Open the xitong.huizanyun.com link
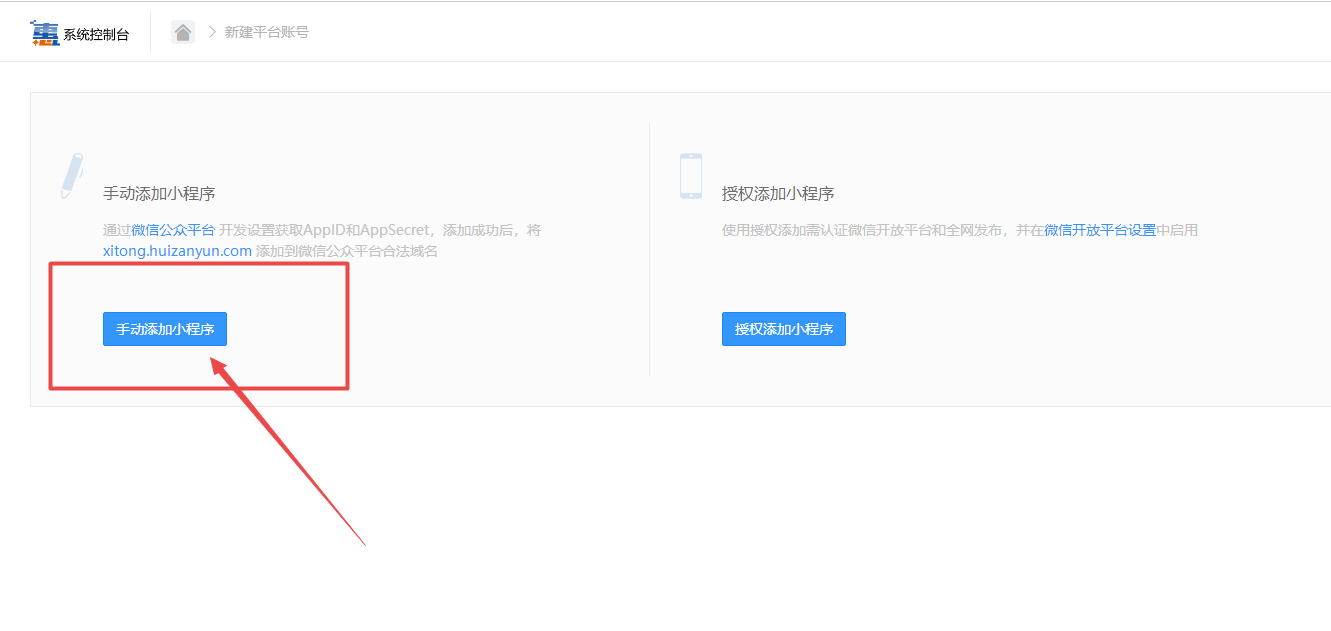This screenshot has height=631, width=1331. pos(177,251)
